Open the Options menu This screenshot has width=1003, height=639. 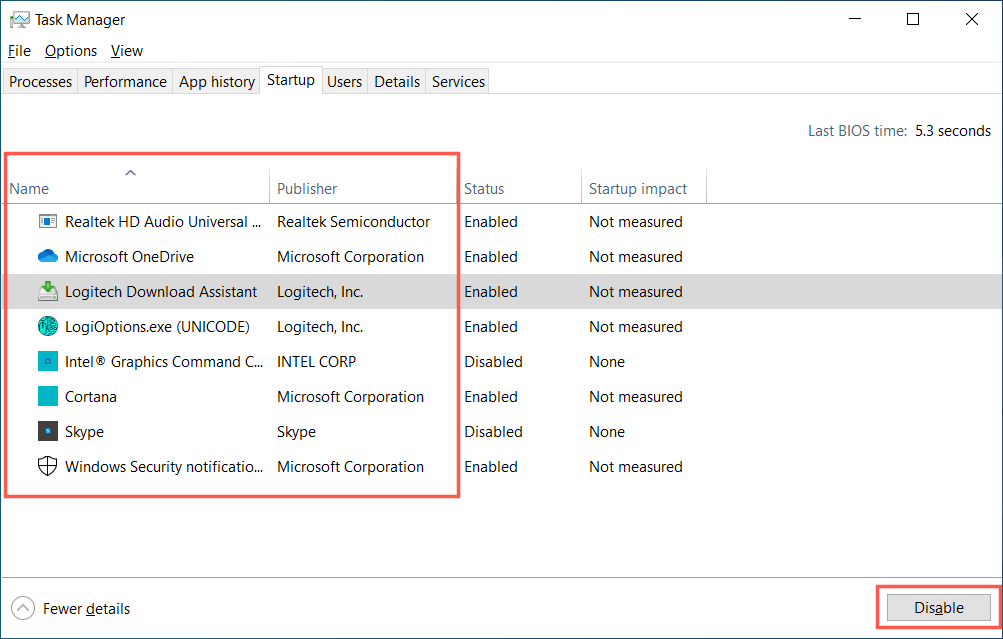(x=71, y=51)
